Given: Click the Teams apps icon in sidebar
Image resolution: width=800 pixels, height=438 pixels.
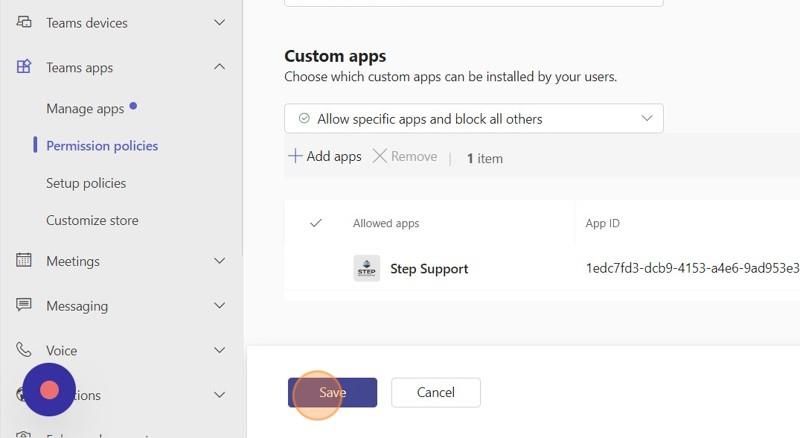Looking at the screenshot, I should (24, 66).
